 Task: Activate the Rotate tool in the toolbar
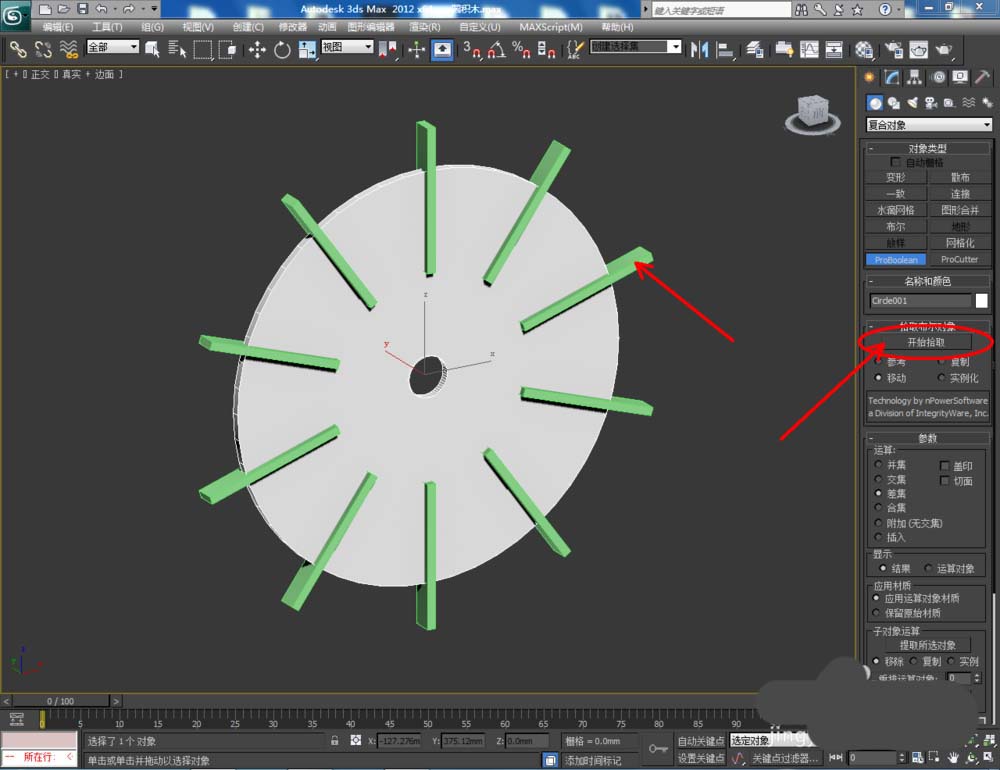[282, 49]
